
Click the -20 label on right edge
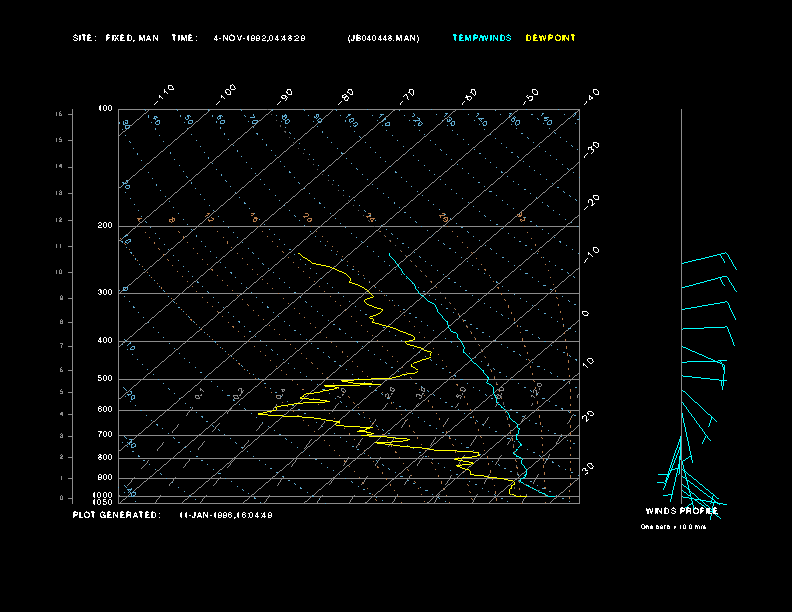[x=591, y=202]
